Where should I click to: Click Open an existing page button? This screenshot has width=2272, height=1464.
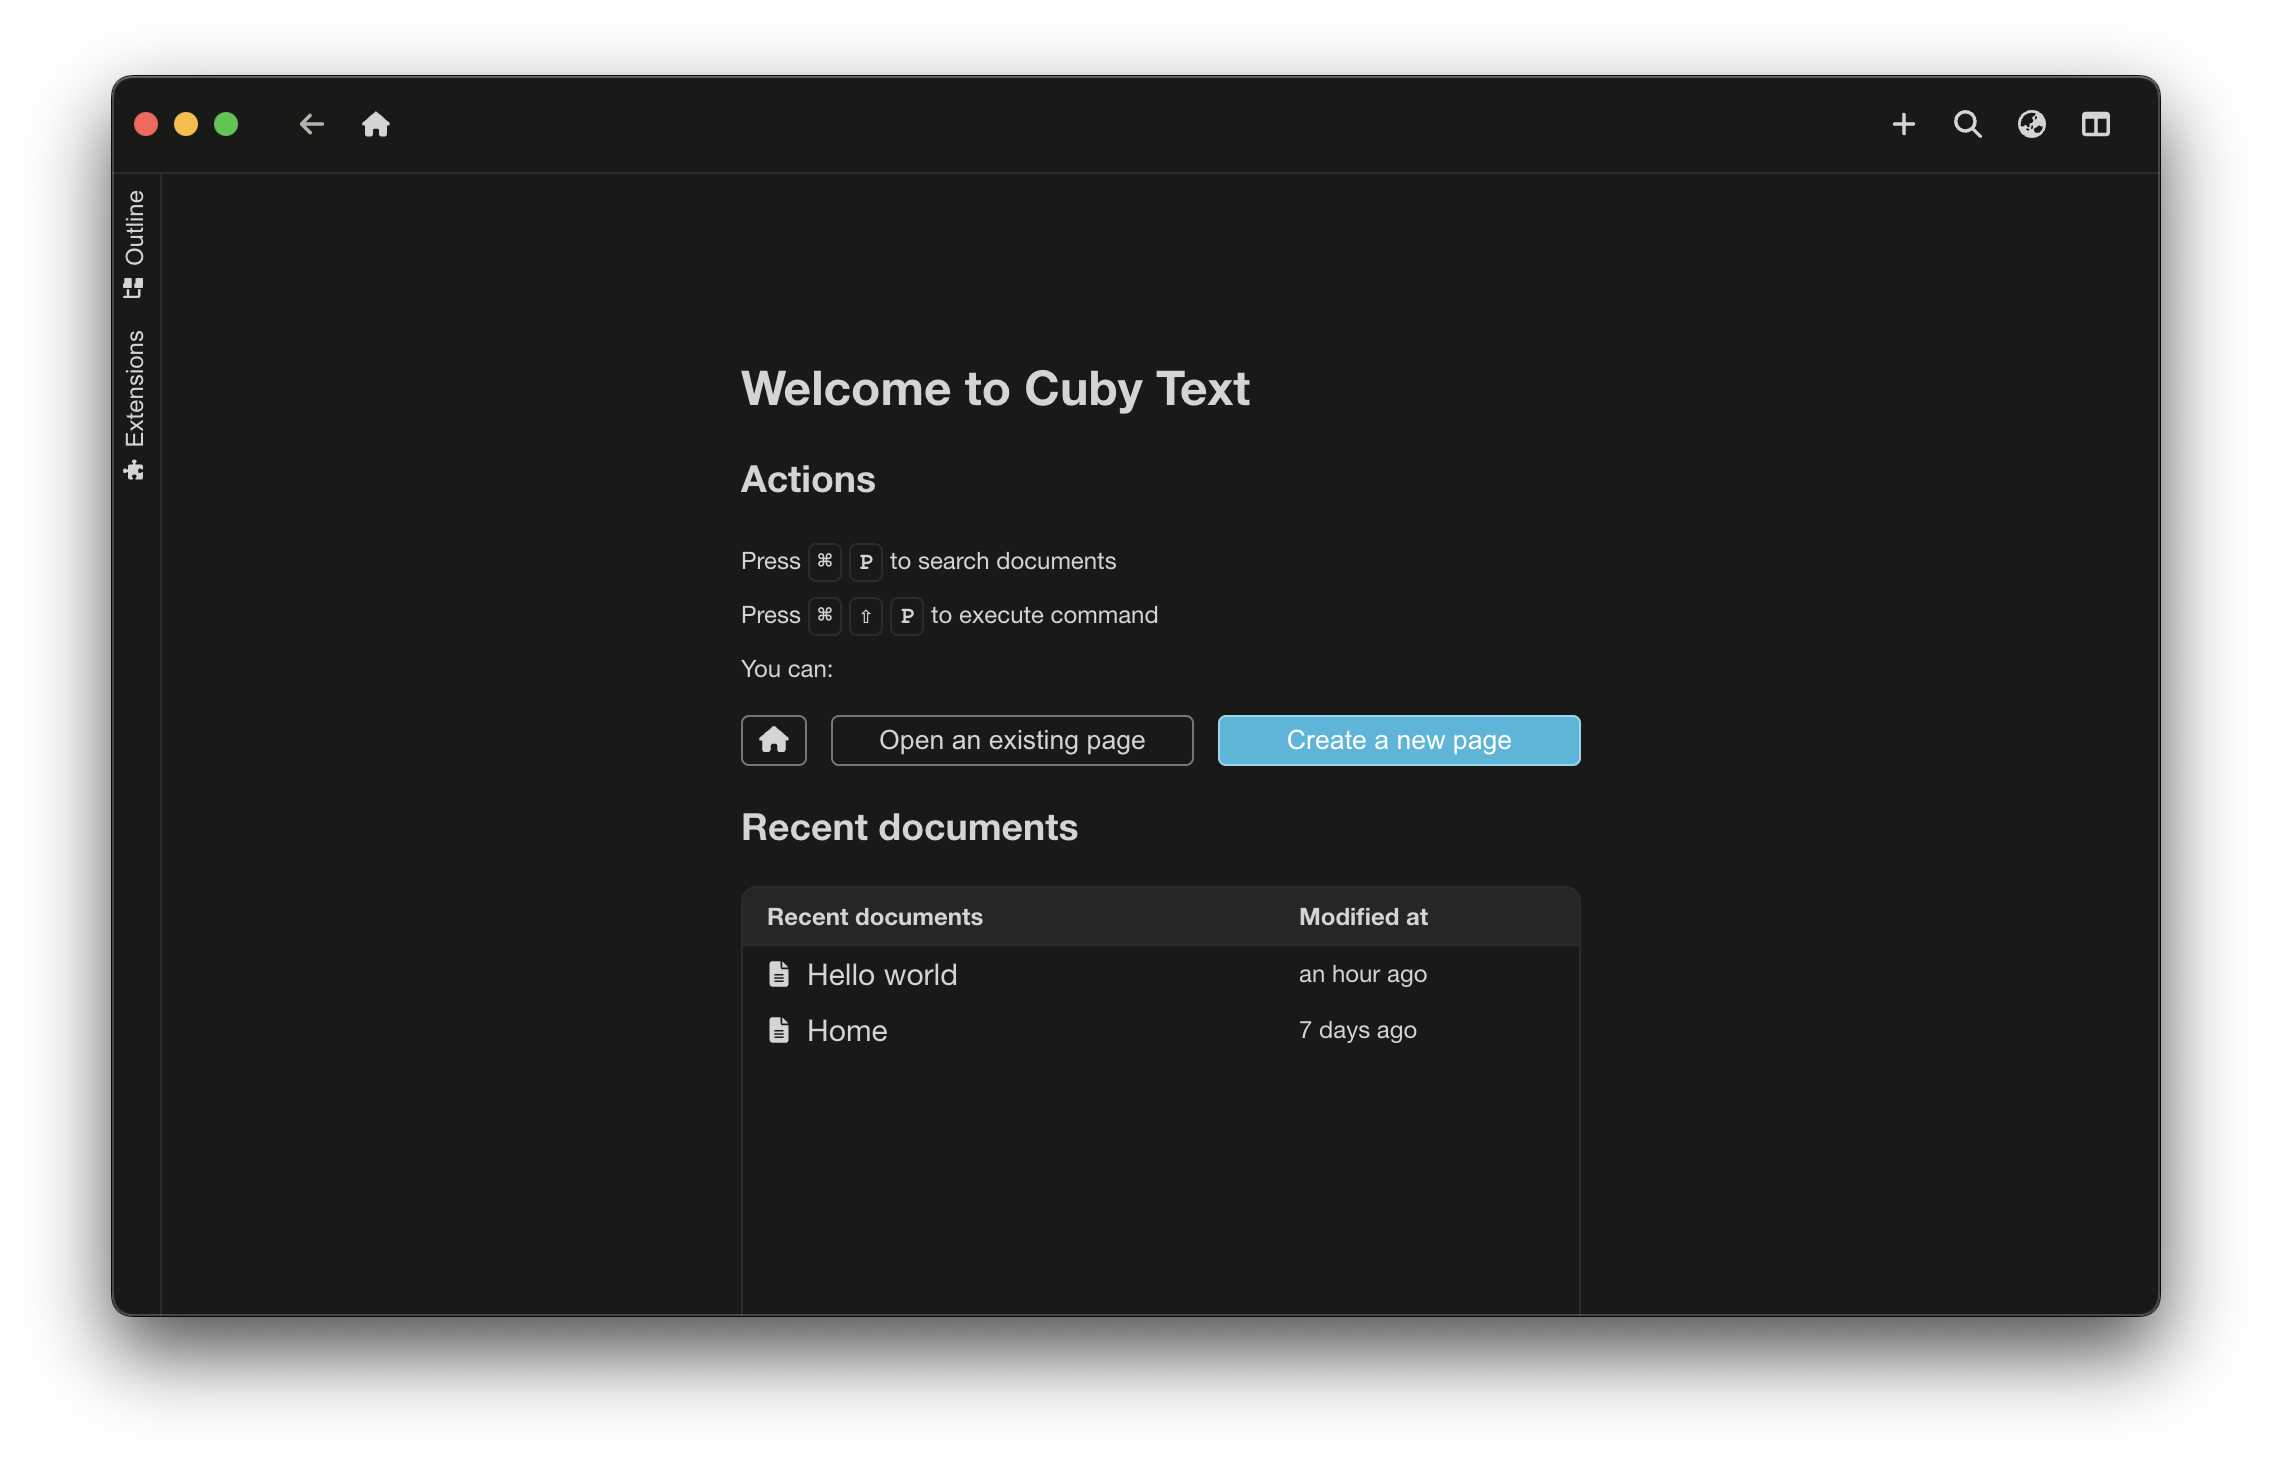click(x=1011, y=740)
